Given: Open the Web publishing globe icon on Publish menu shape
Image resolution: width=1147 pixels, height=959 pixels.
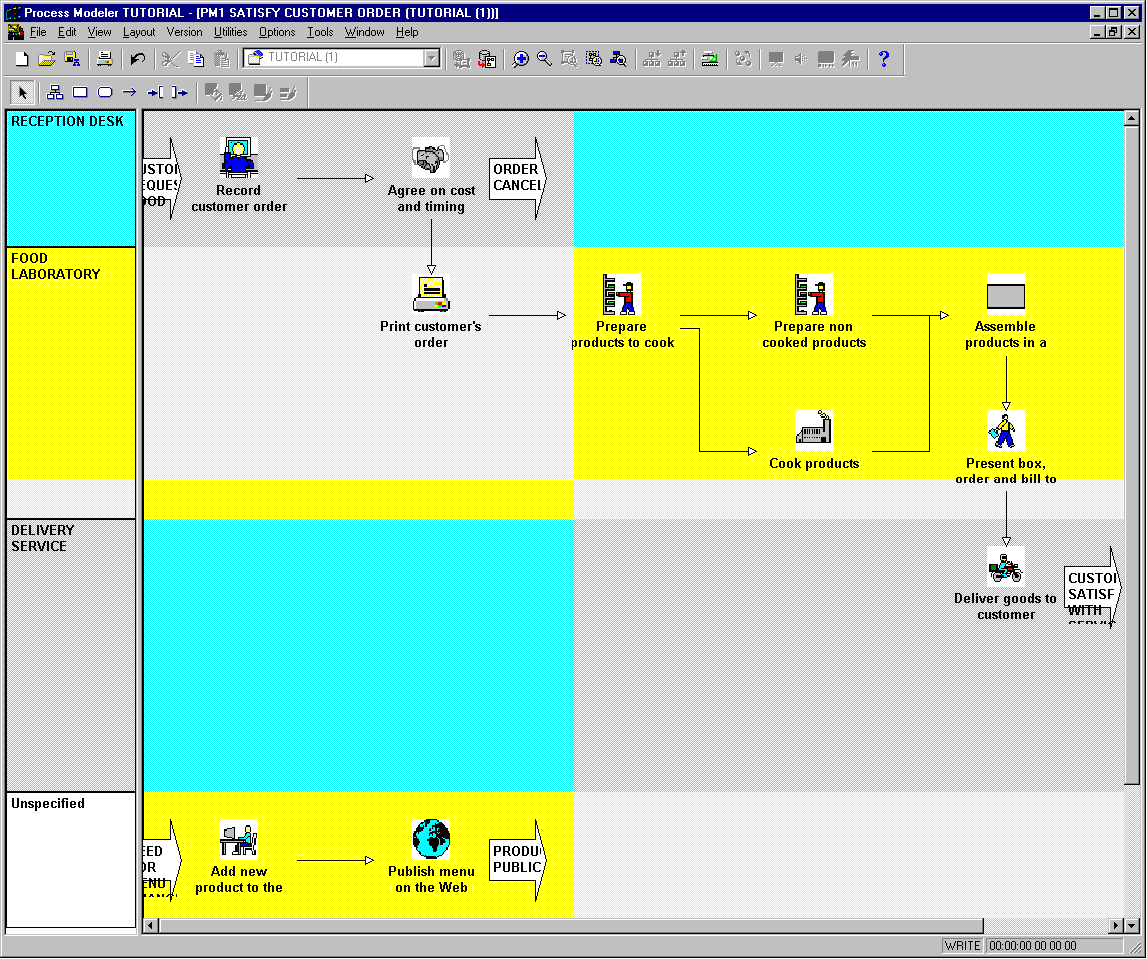Looking at the screenshot, I should point(430,839).
